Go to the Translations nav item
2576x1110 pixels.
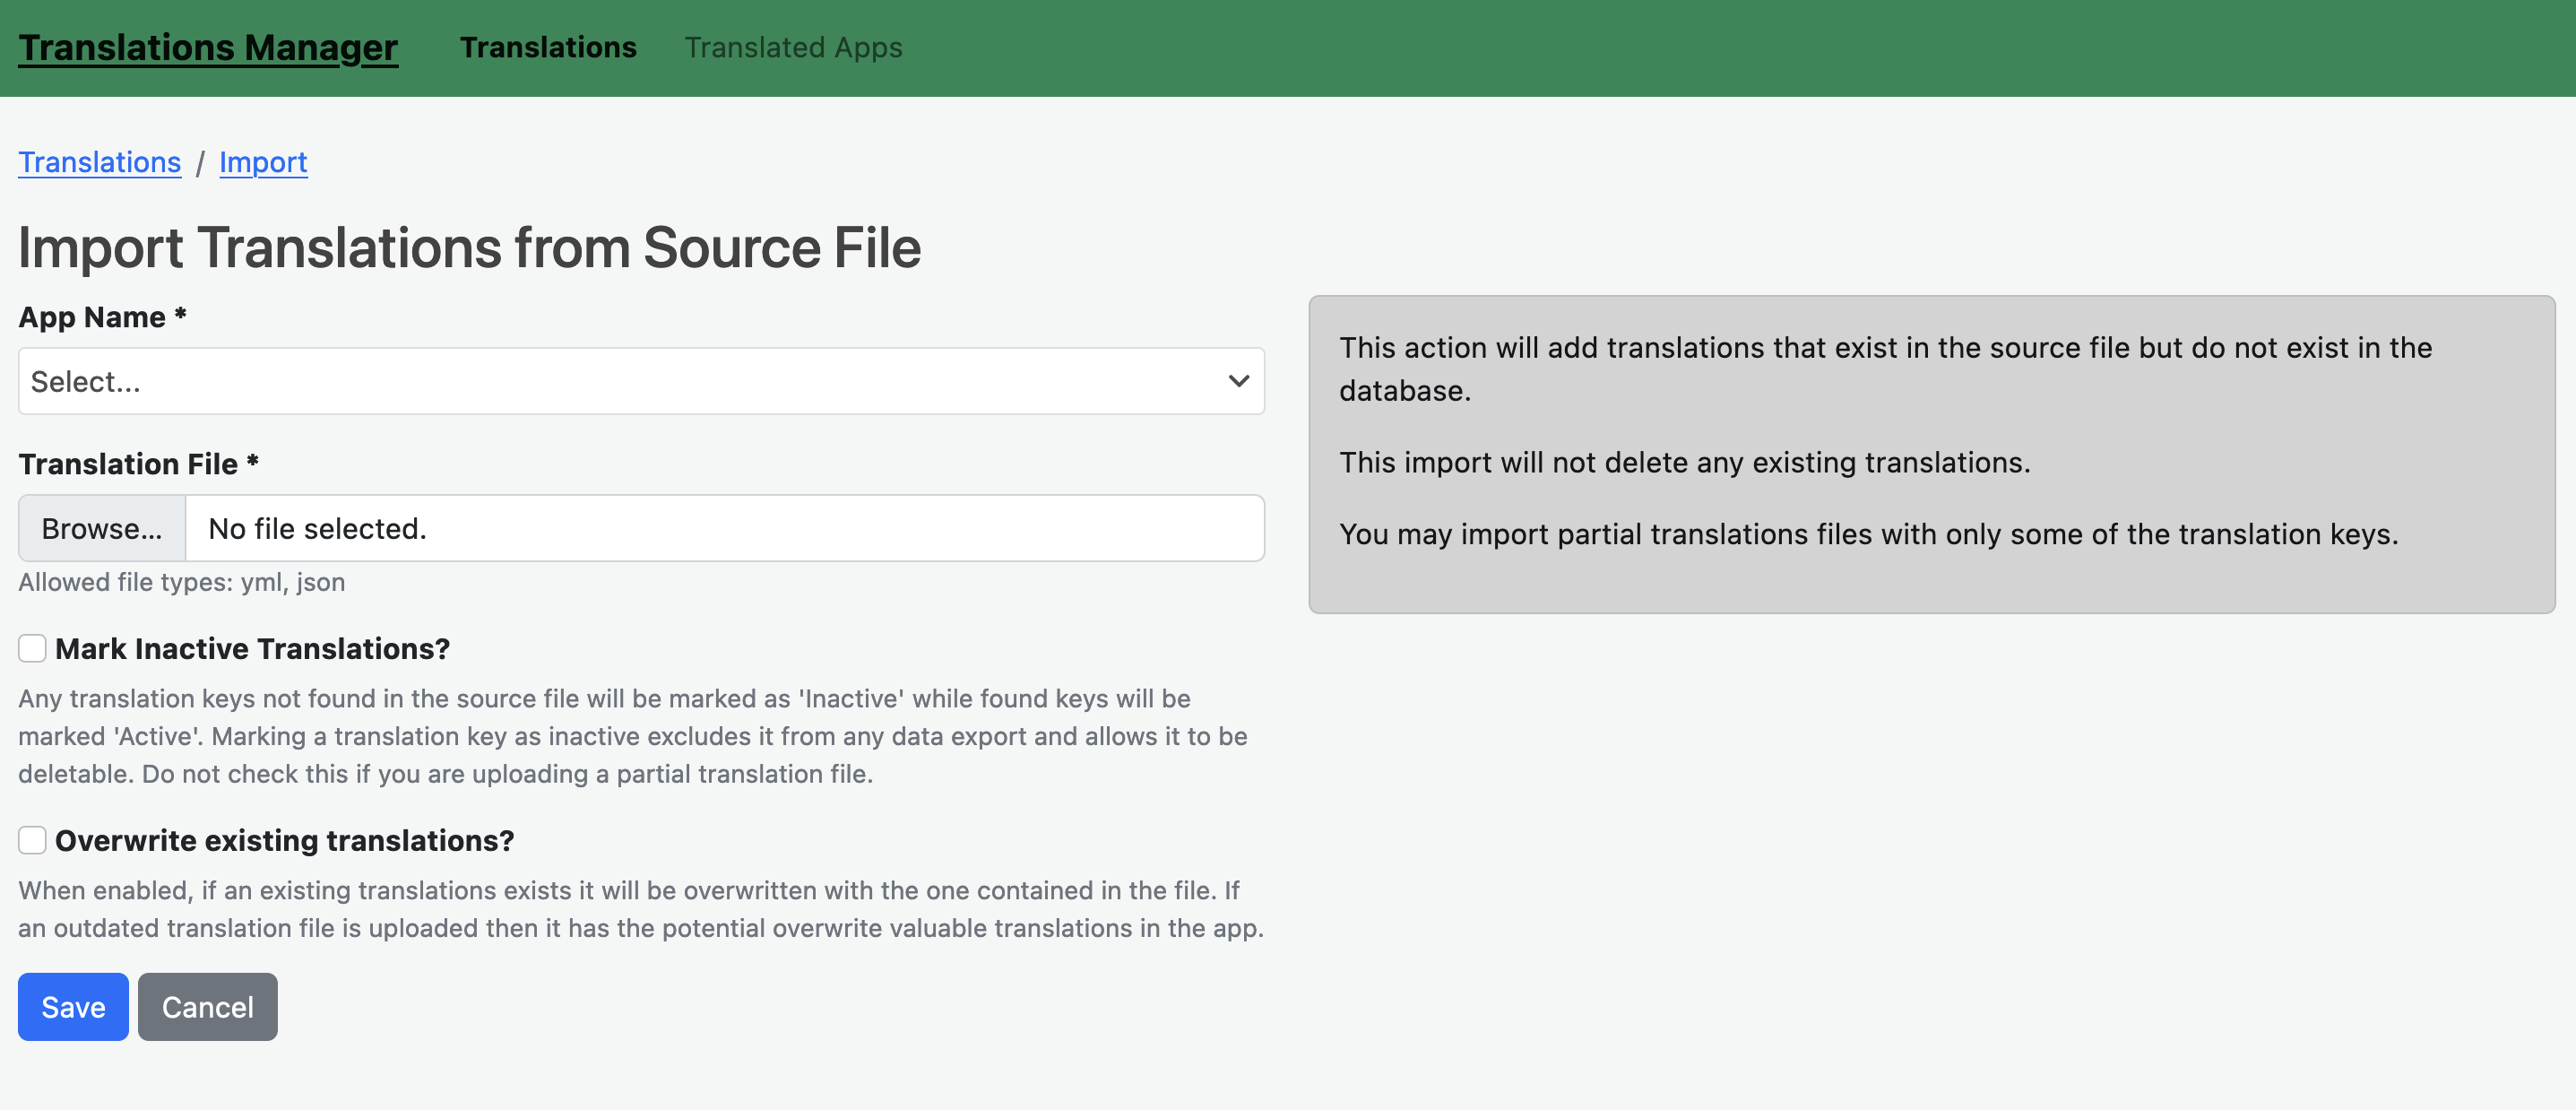tap(548, 47)
